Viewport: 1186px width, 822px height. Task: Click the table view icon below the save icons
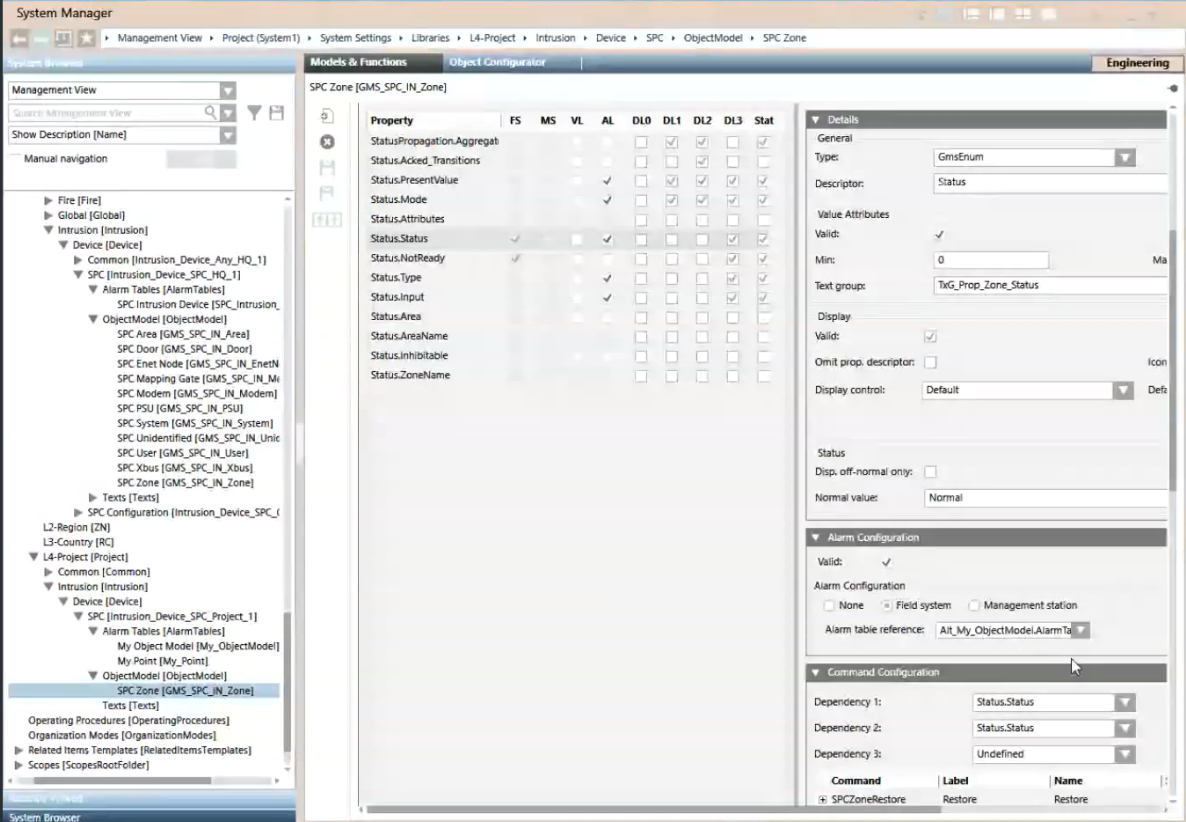click(x=326, y=218)
